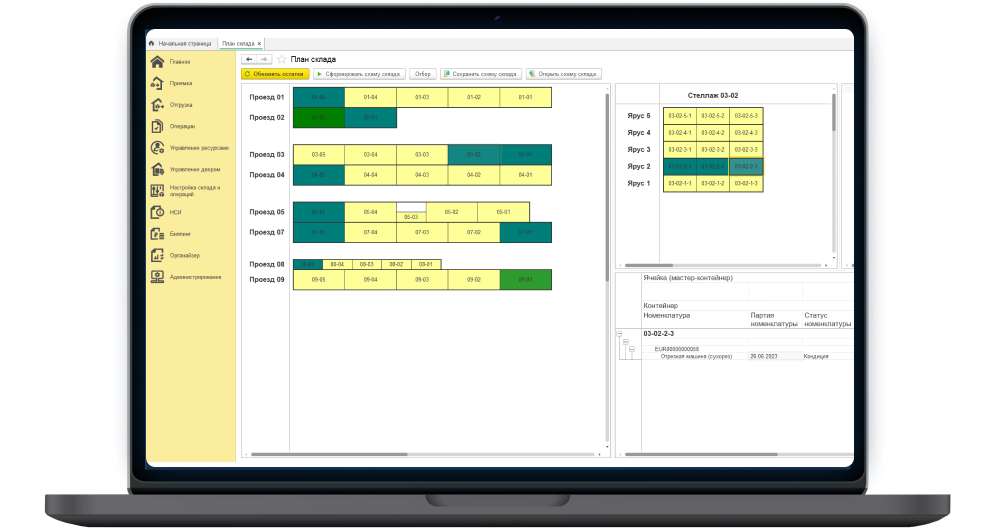Select rack cell 04-05
The image size is (1000, 528).
click(319, 175)
